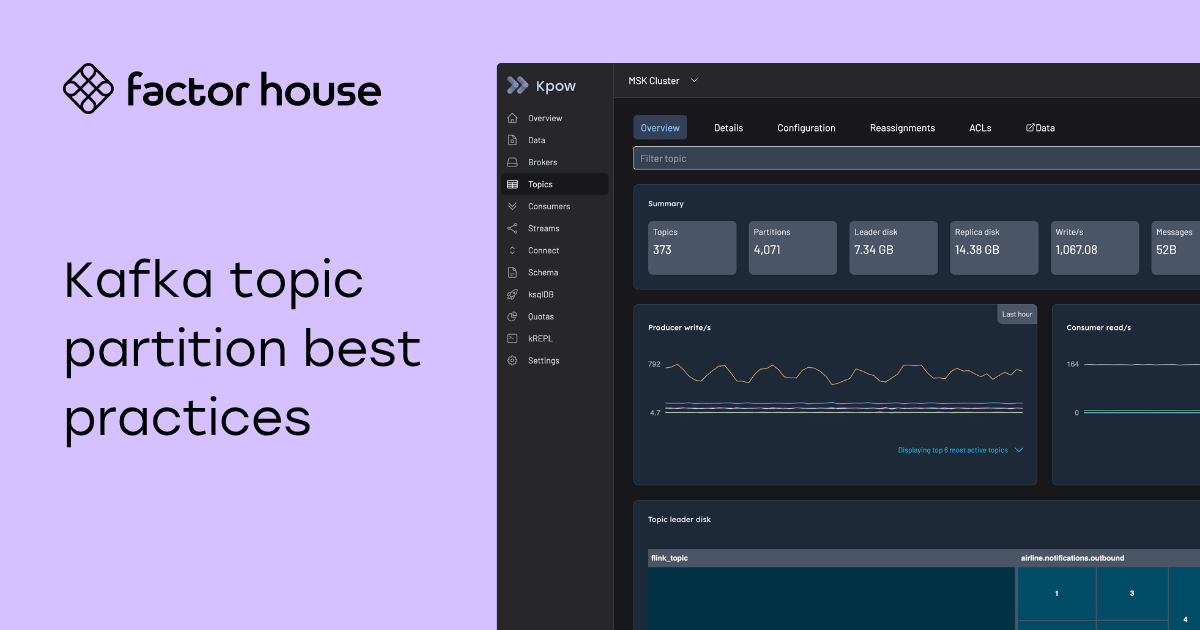Image resolution: width=1200 pixels, height=630 pixels.
Task: Click the Consumer read/s chart title
Action: pos(1099,327)
